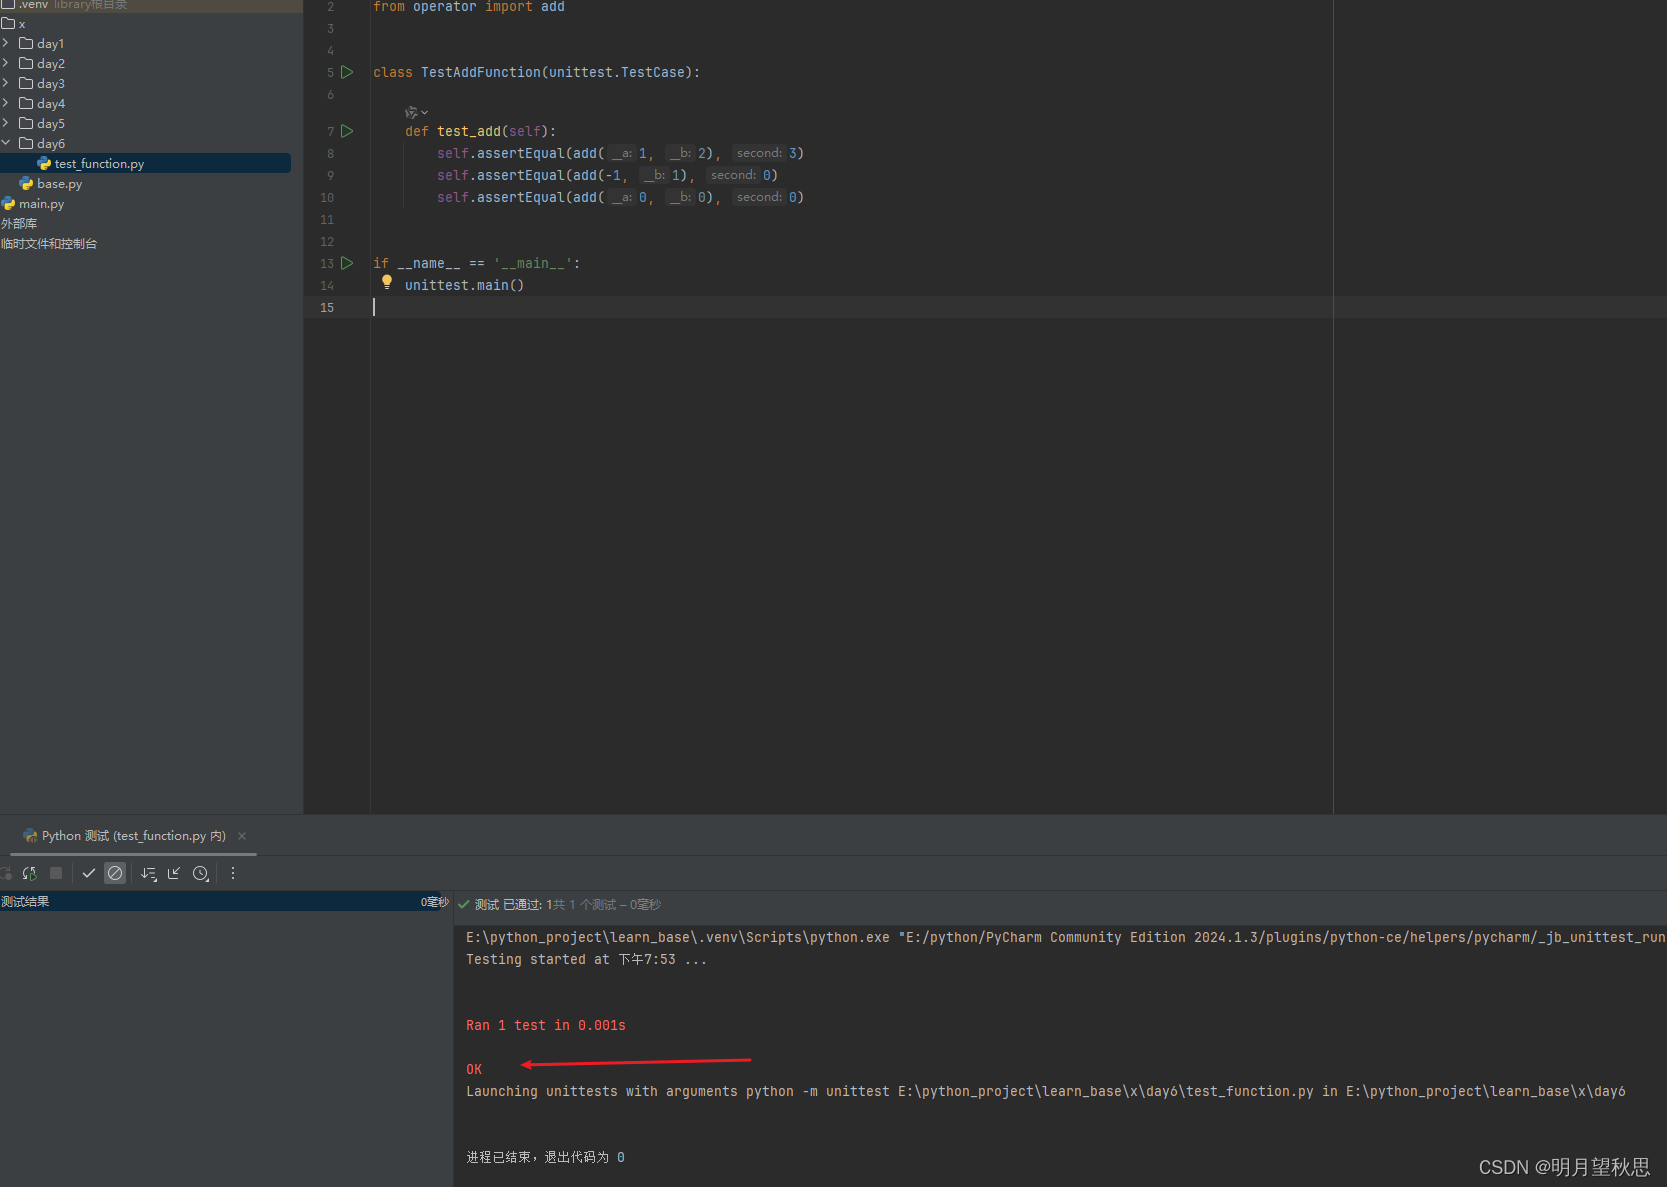Image resolution: width=1667 pixels, height=1187 pixels.
Task: Open the more options vertical dots menu
Action: 233,873
